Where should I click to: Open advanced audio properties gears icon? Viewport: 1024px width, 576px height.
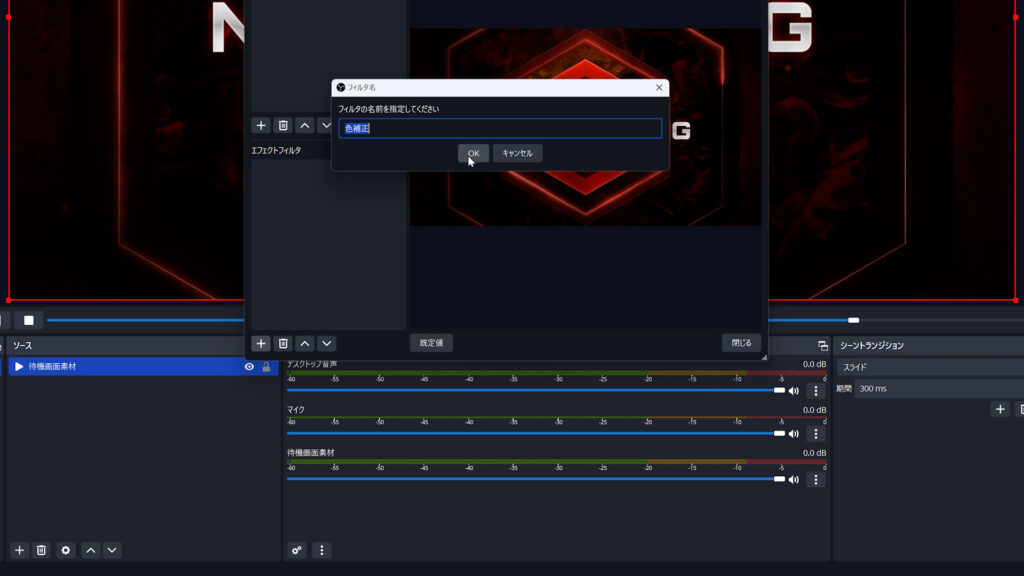[297, 550]
